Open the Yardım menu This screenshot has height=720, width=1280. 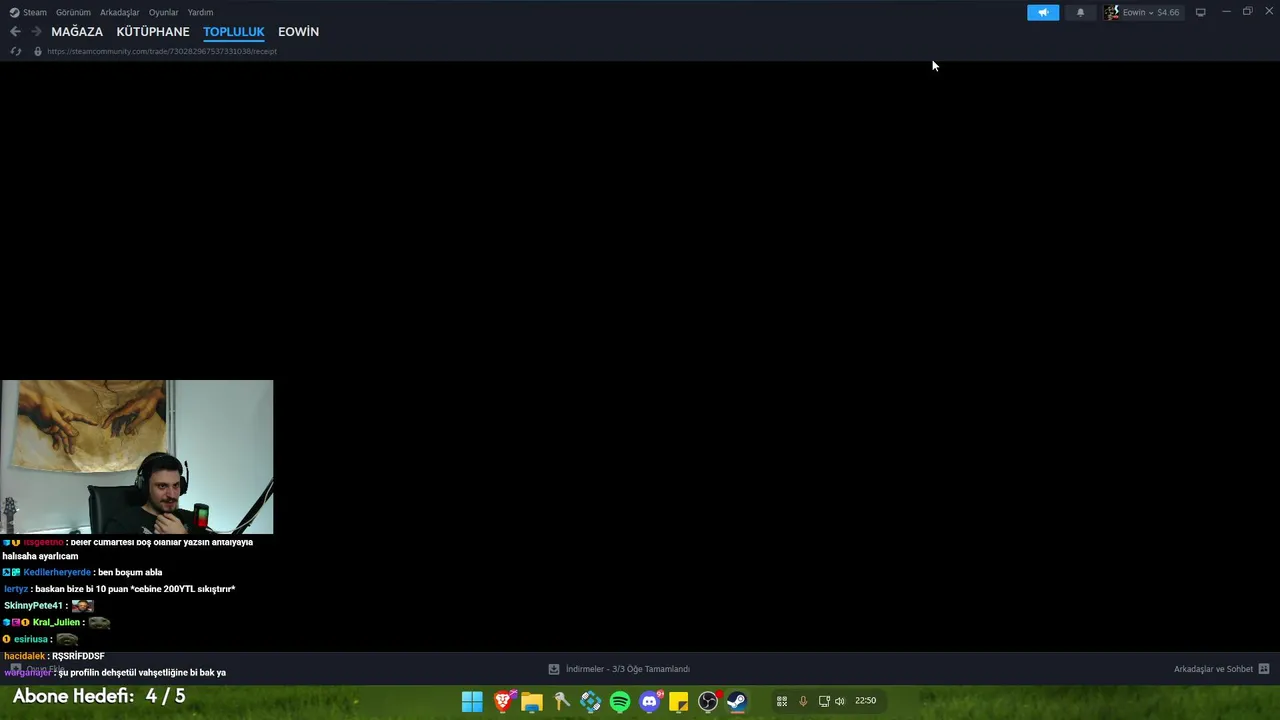200,12
